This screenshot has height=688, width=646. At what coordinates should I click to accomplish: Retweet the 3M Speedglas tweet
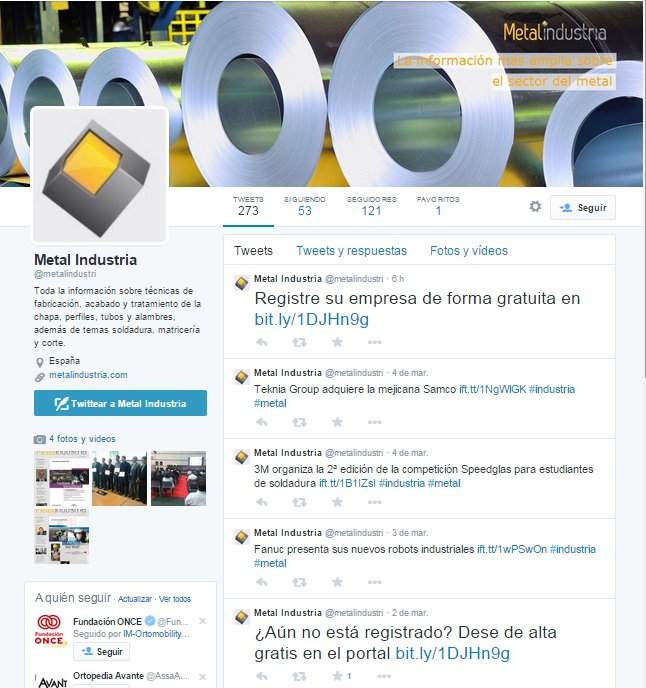click(299, 502)
